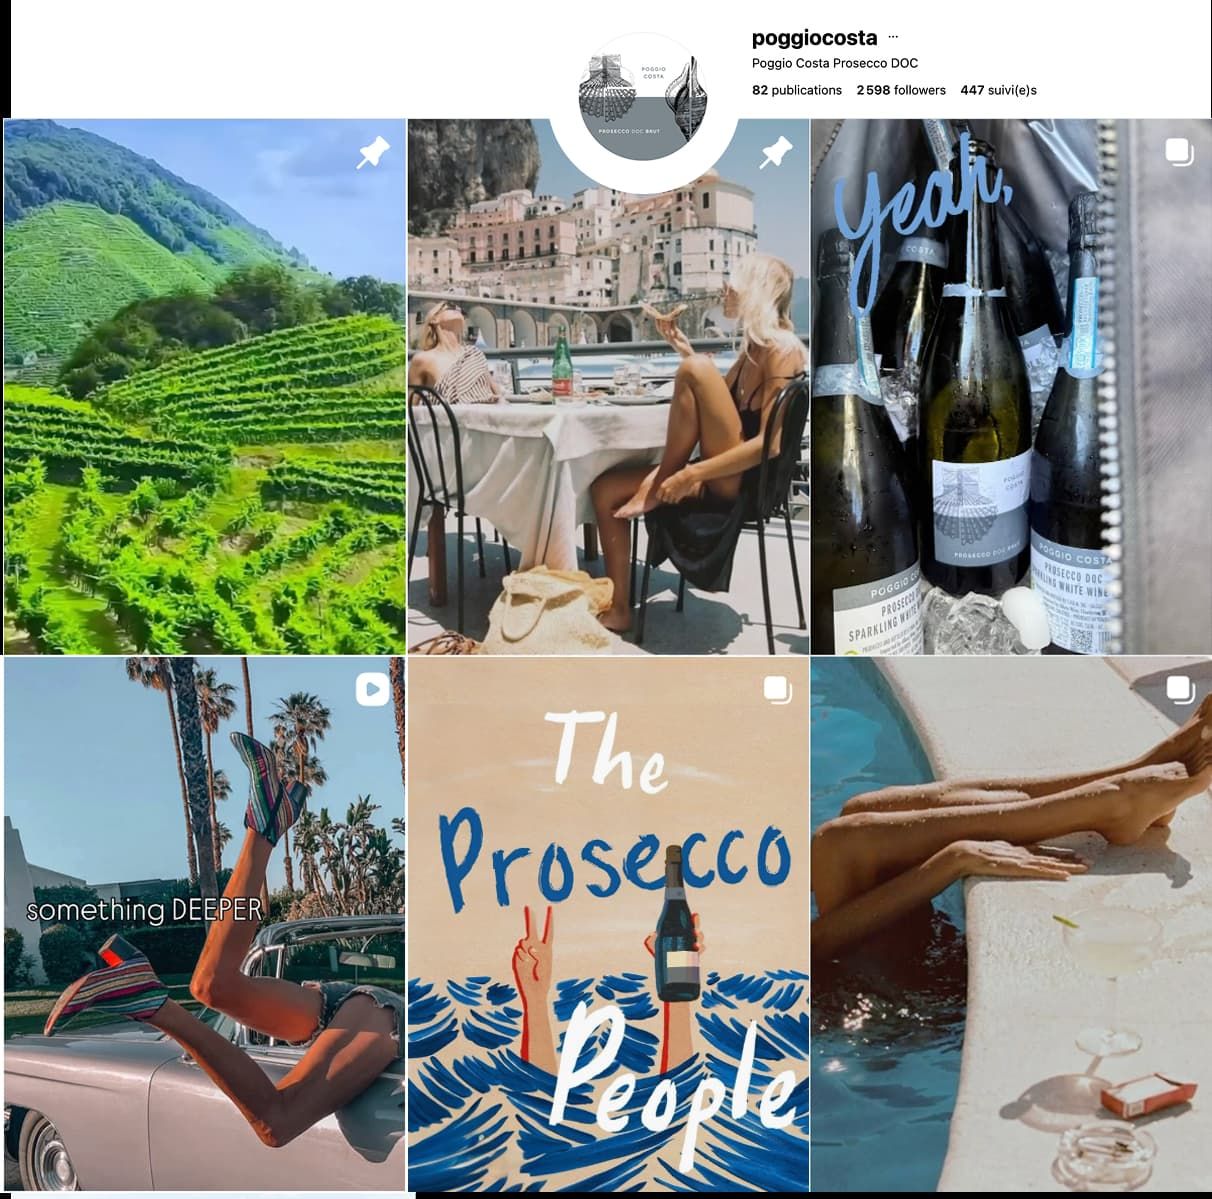
Task: Click the reel play icon on the convertible post
Action: pos(373,689)
